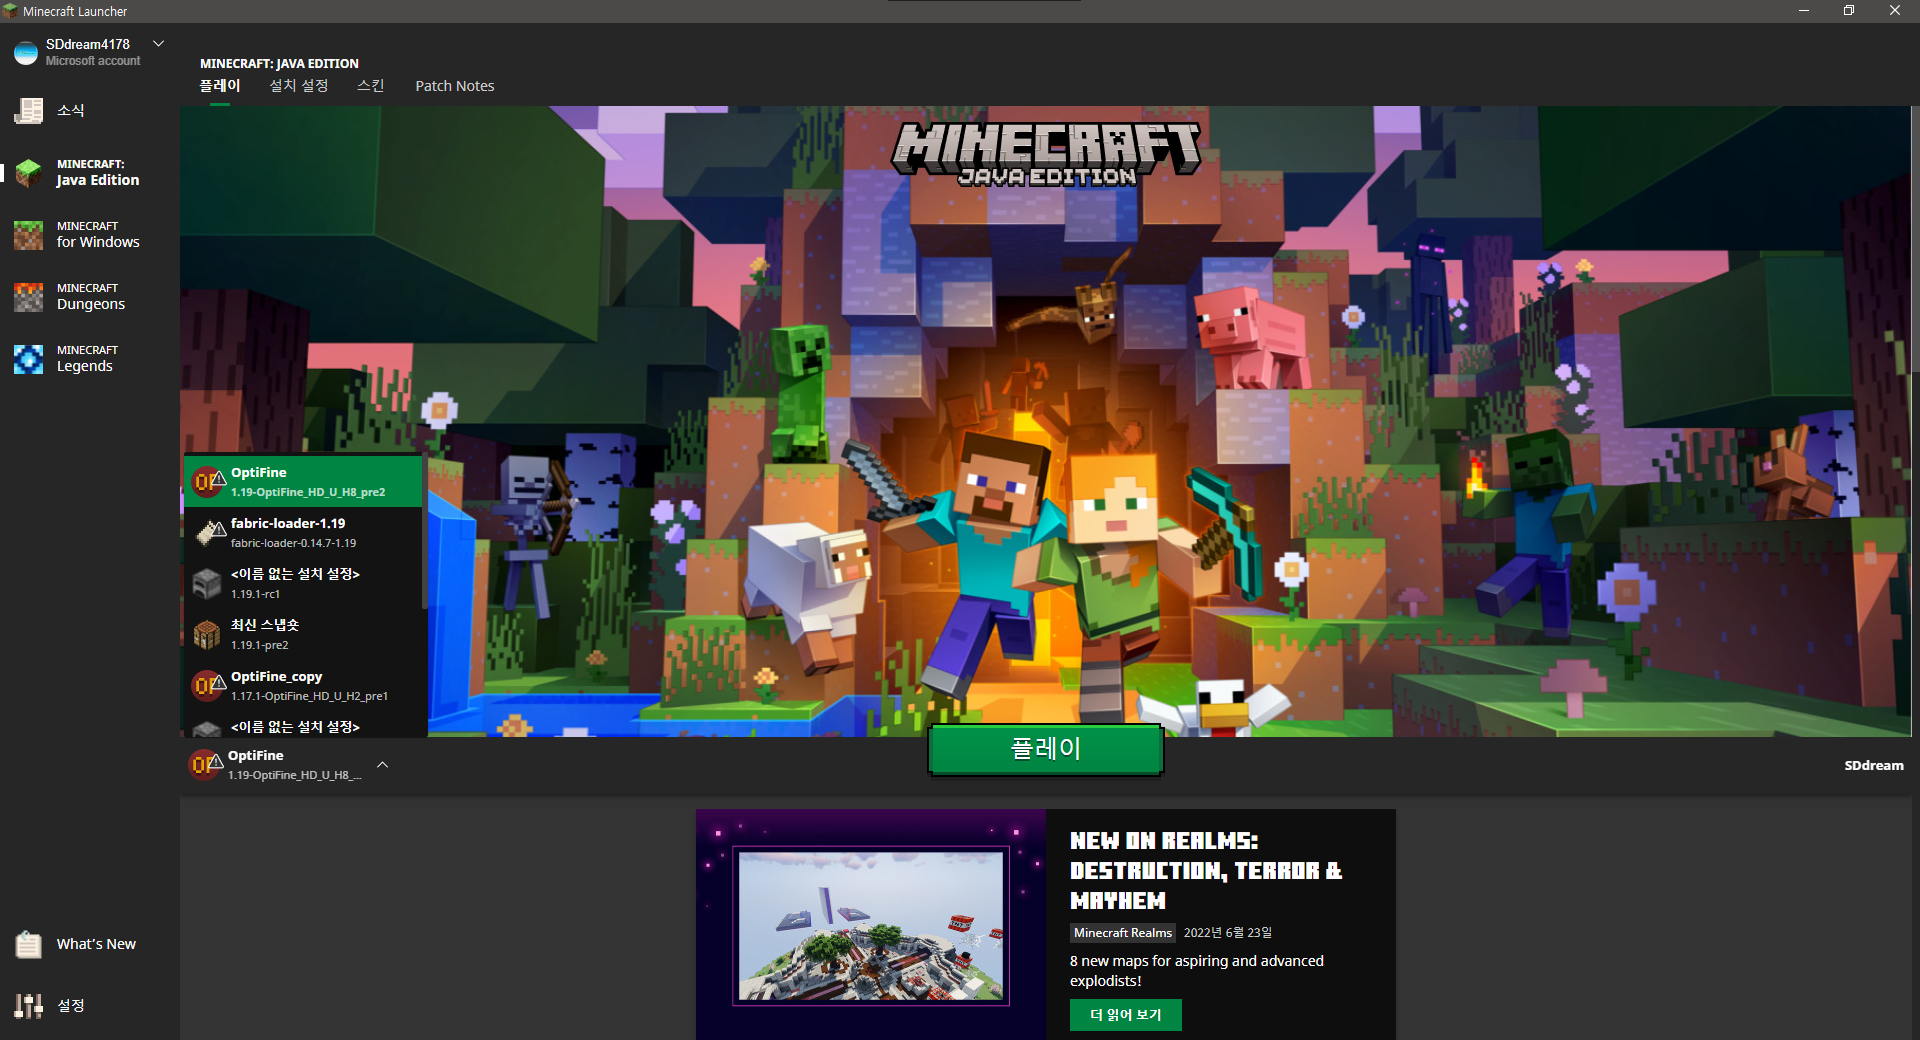The width and height of the screenshot is (1920, 1040).
Task: Click the What's New label
Action: [96, 944]
